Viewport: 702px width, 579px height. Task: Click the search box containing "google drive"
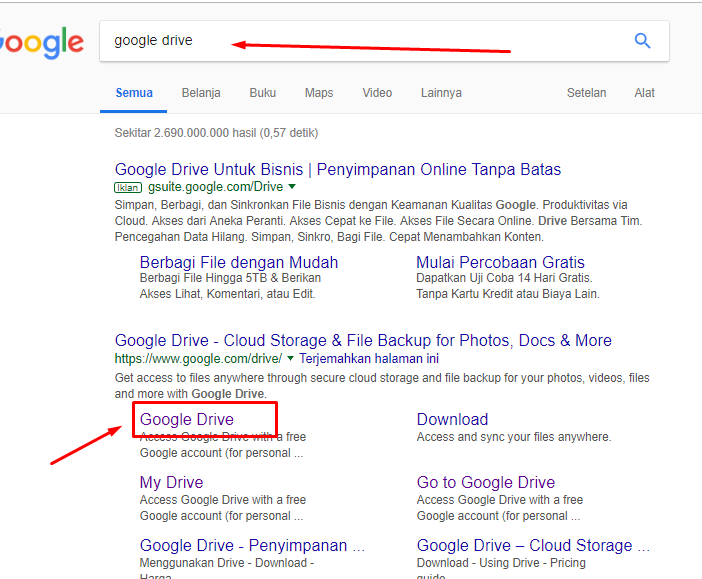(384, 41)
